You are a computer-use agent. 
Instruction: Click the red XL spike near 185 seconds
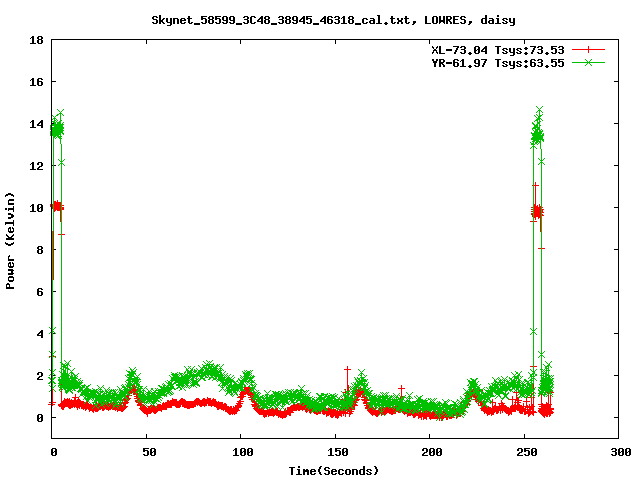pos(401,391)
